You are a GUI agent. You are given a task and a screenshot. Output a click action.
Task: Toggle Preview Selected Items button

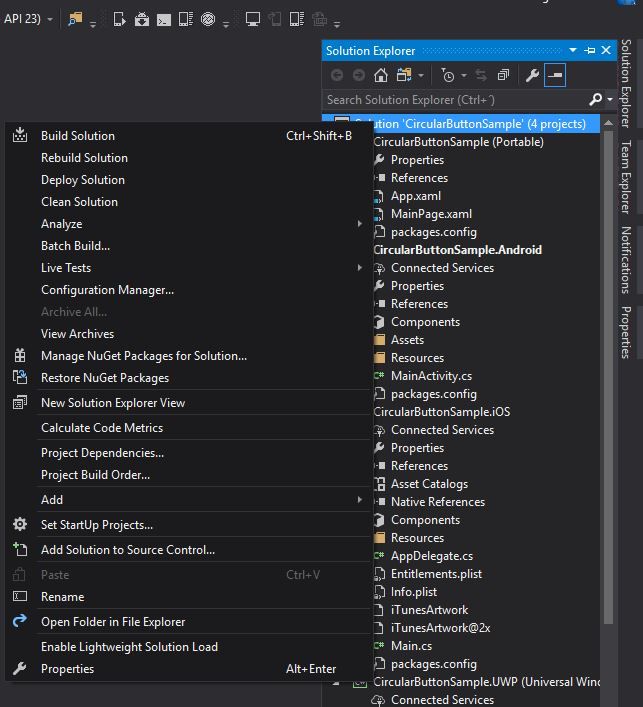[x=555, y=75]
